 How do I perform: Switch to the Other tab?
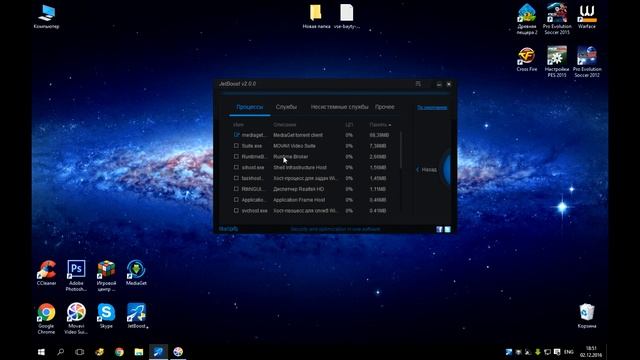coord(385,107)
